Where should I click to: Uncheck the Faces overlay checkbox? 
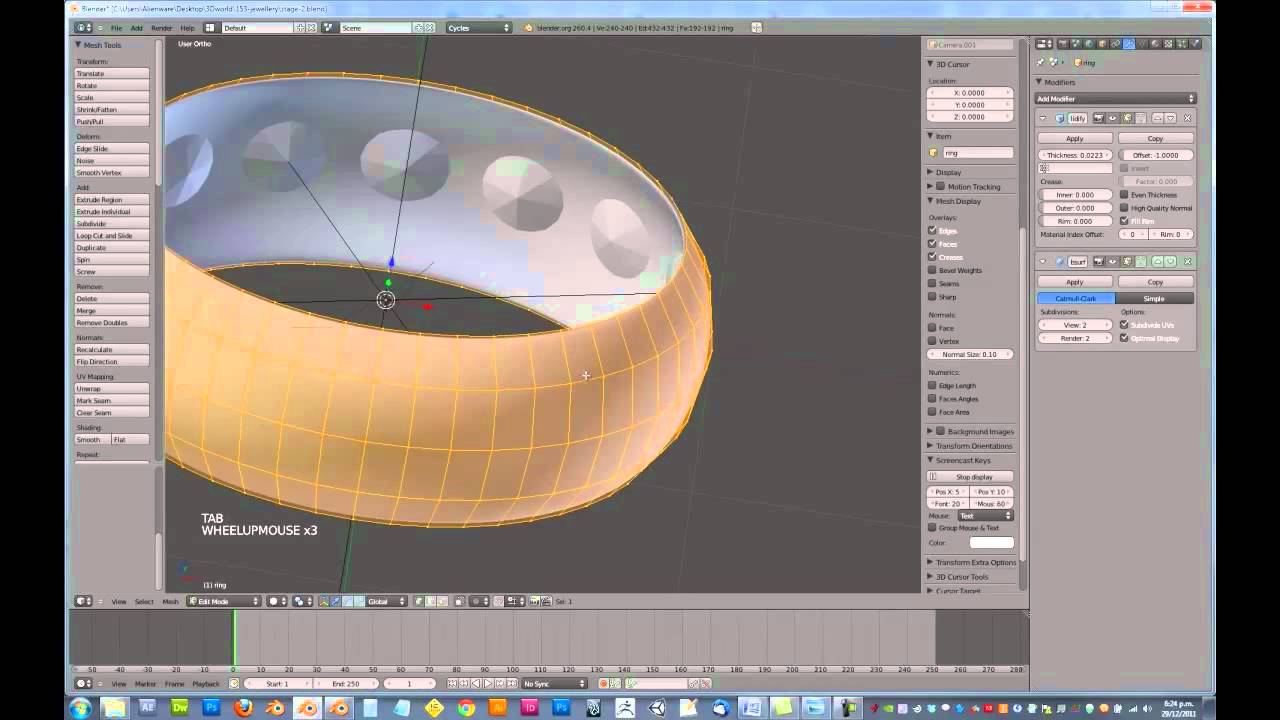(932, 244)
